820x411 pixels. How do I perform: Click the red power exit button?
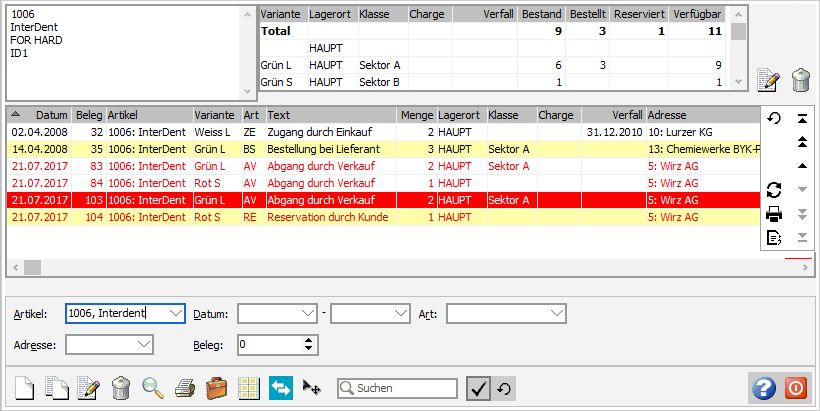[x=796, y=387]
